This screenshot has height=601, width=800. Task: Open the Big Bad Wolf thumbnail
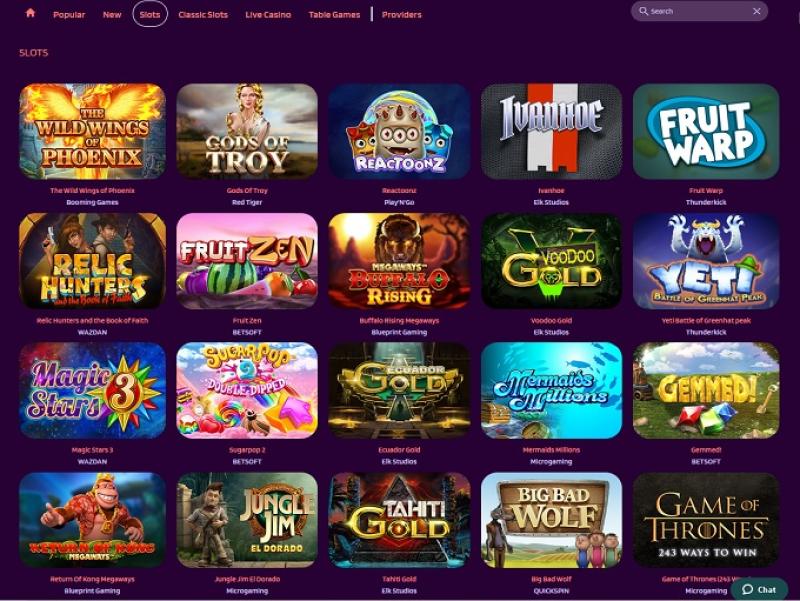pos(551,520)
